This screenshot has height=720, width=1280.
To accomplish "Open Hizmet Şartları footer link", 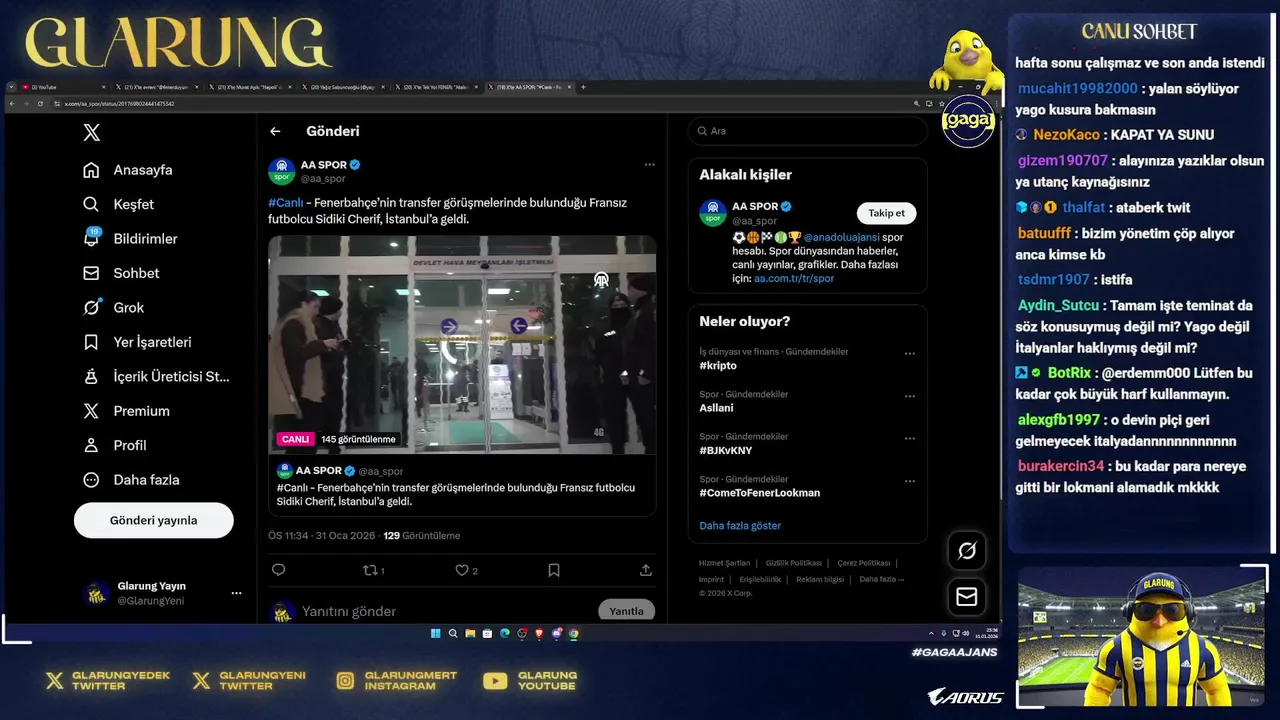I will coord(724,563).
